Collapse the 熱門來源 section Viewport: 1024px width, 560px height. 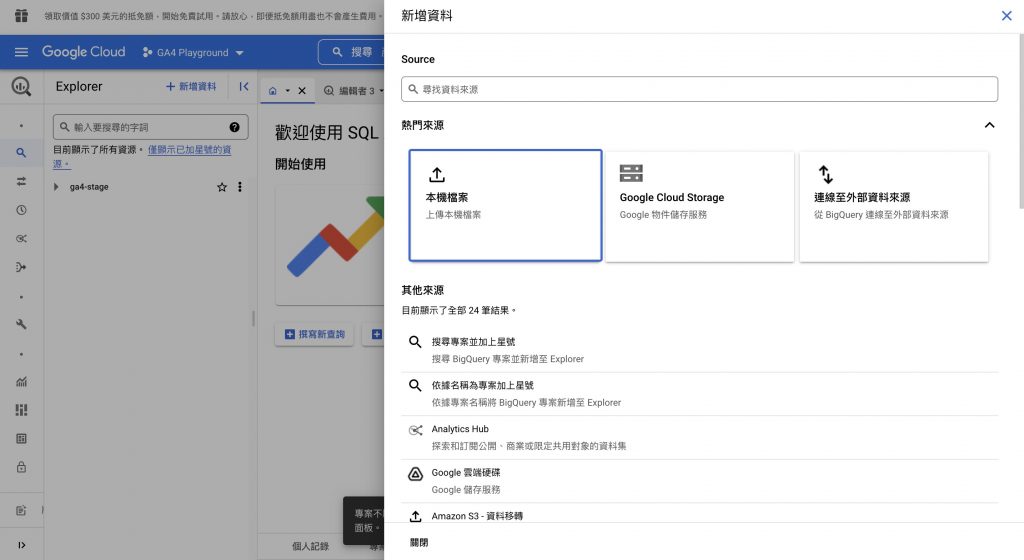(989, 125)
